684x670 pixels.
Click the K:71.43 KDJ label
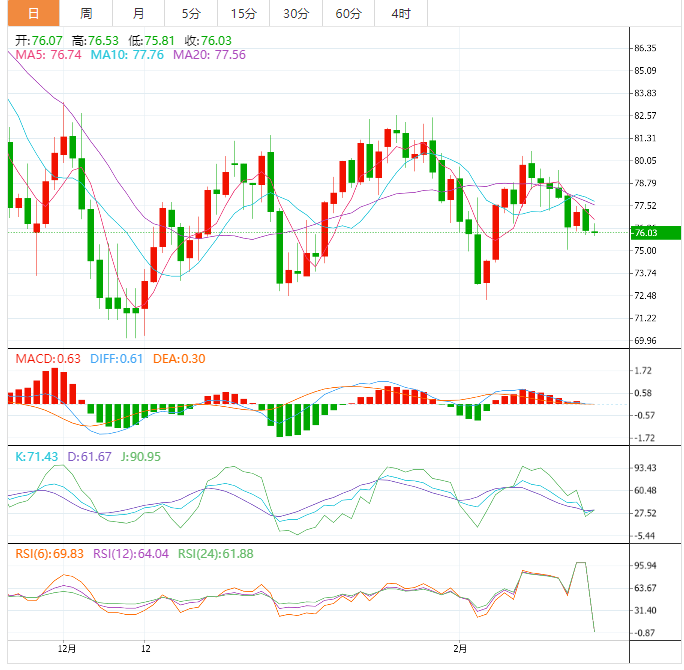(33, 456)
